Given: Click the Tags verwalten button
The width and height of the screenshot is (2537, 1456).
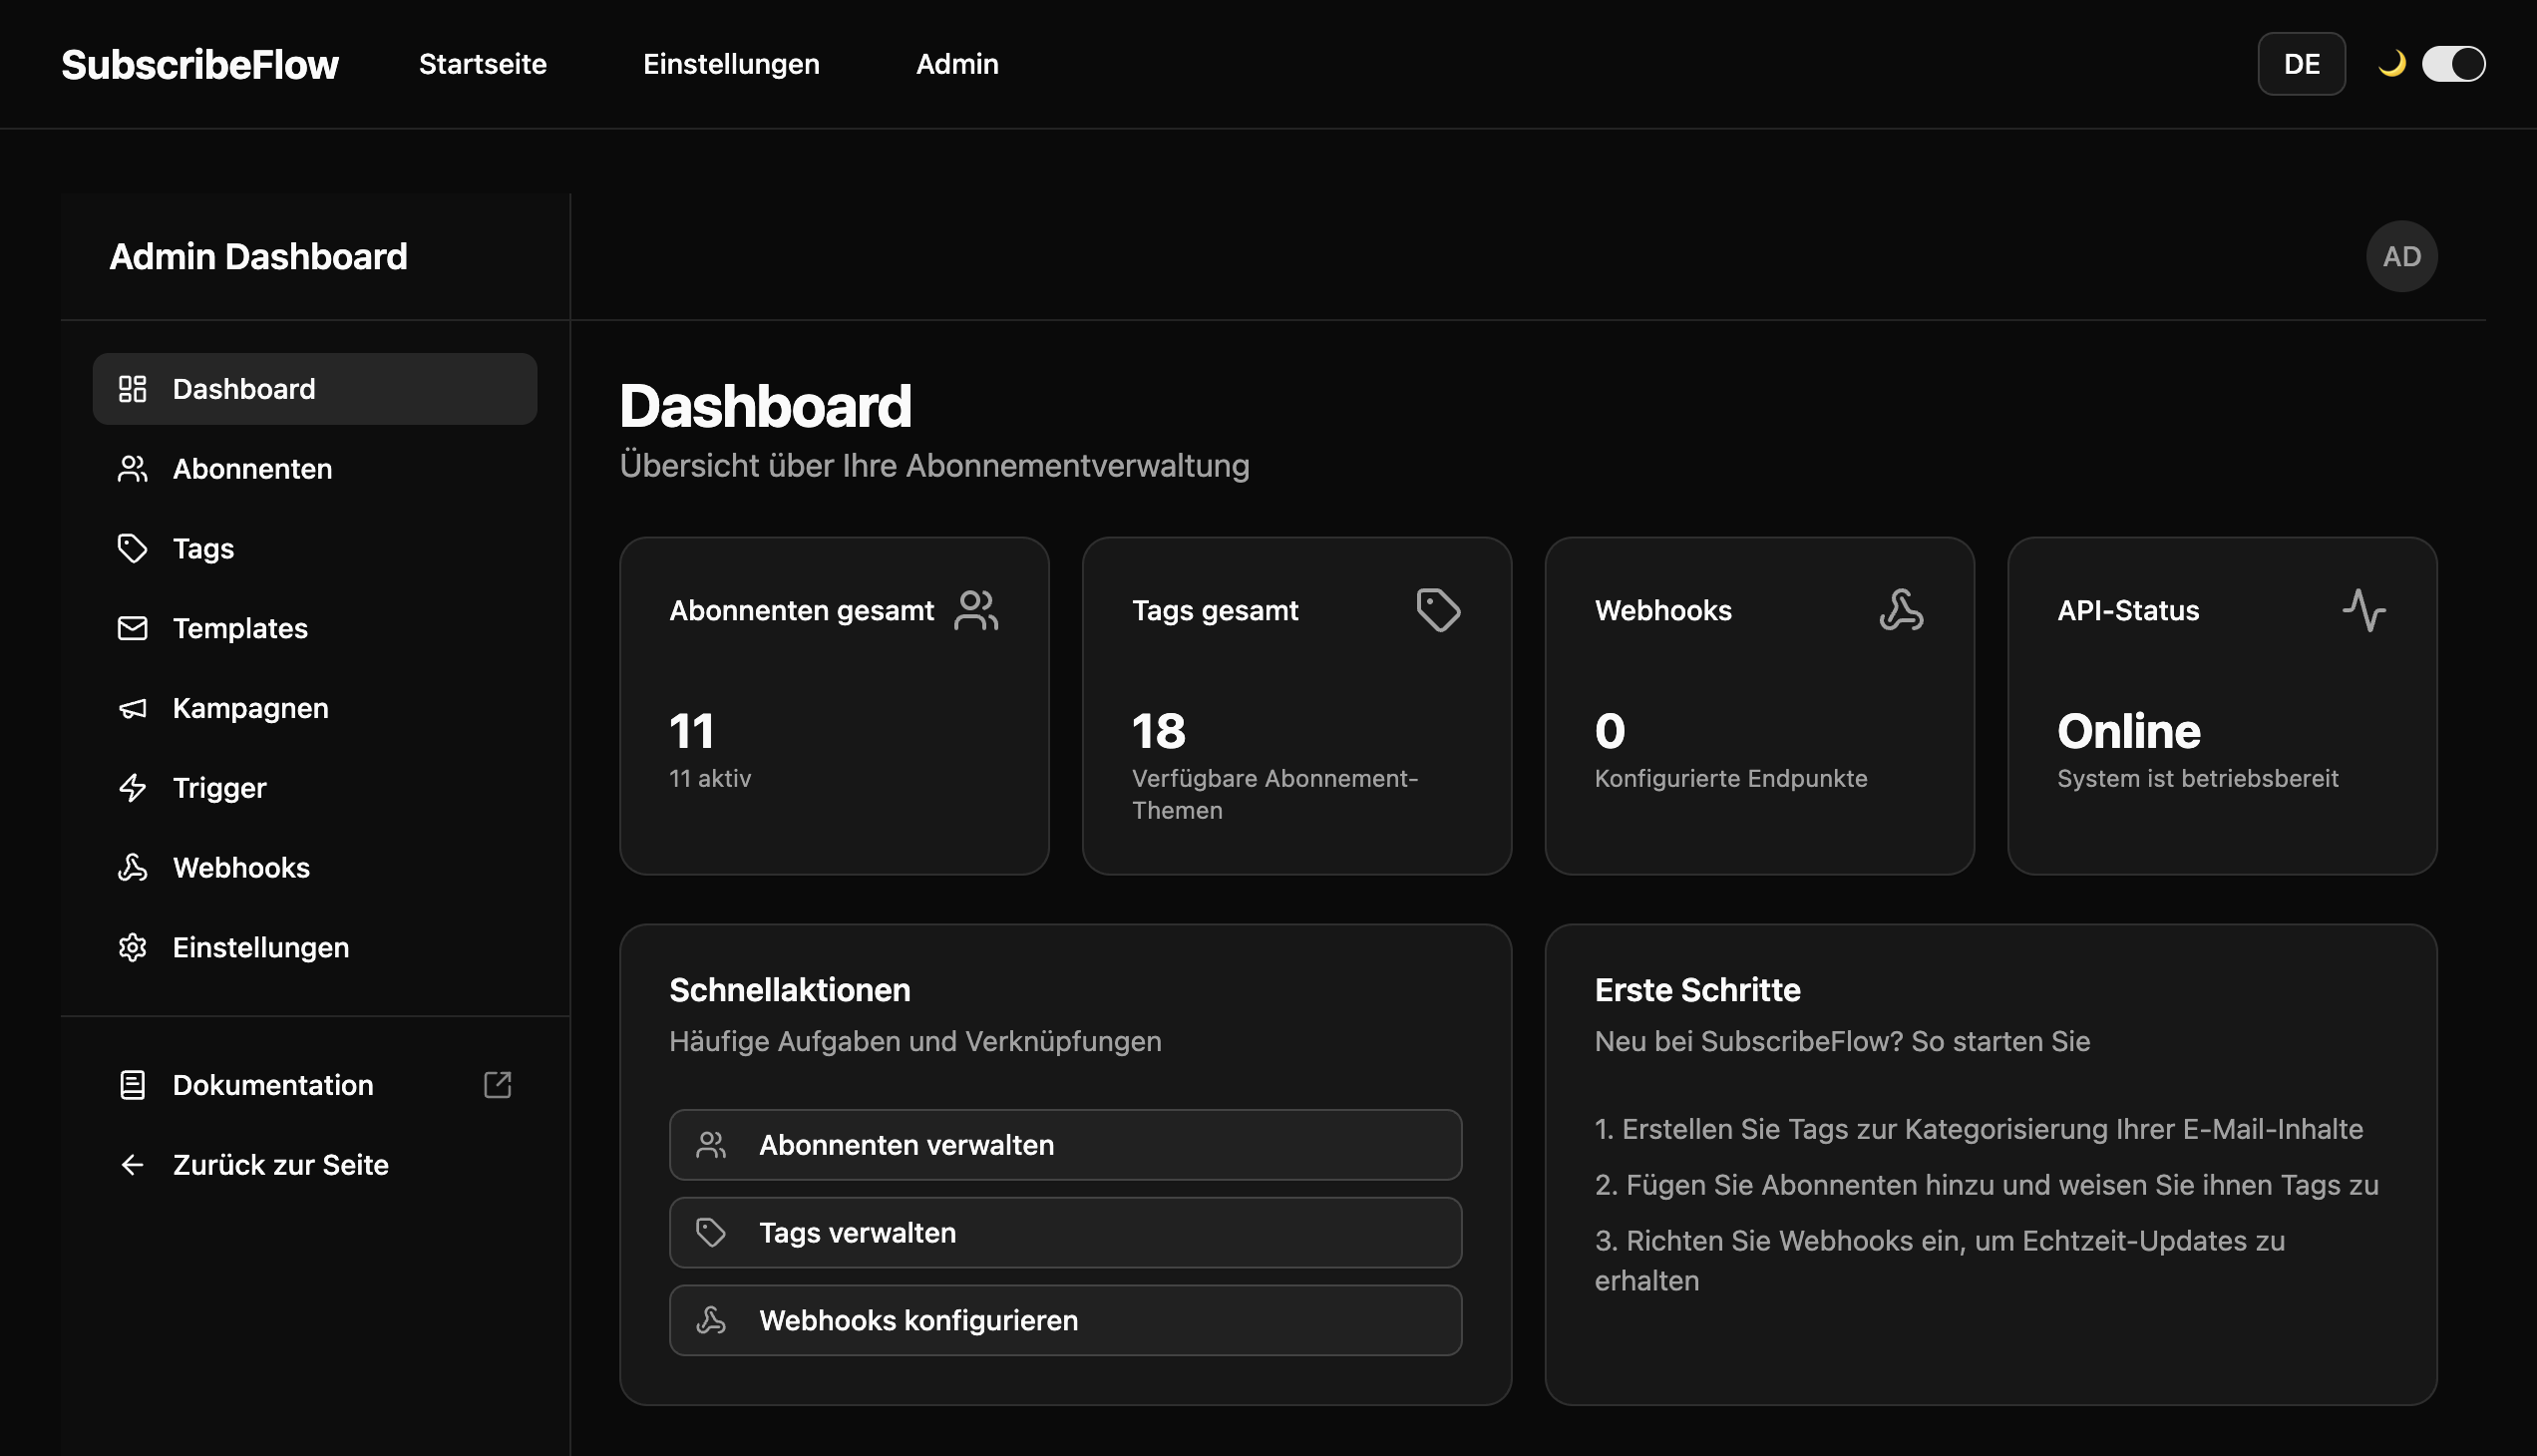Looking at the screenshot, I should 1064,1232.
